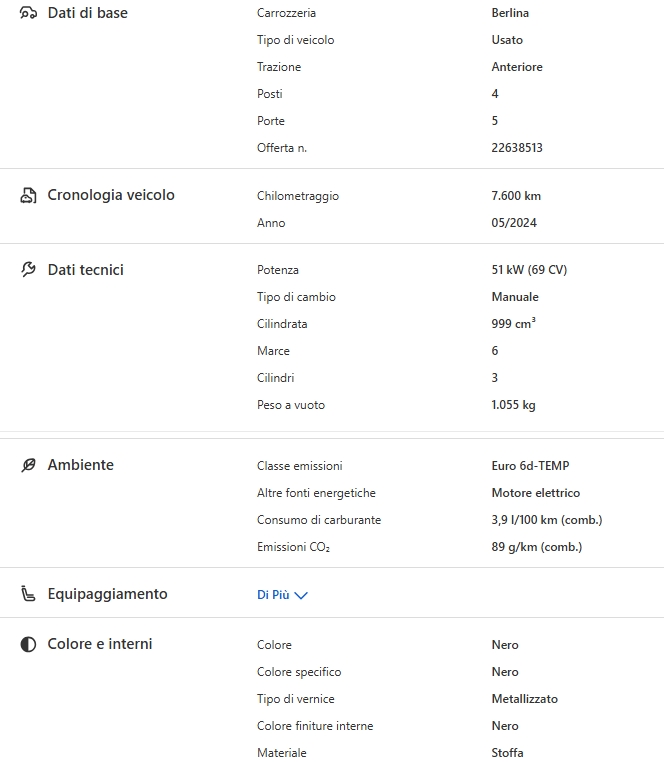Click the seat icon beside Equipaggiamento
Screen dimensions: 664x764
click(x=28, y=594)
